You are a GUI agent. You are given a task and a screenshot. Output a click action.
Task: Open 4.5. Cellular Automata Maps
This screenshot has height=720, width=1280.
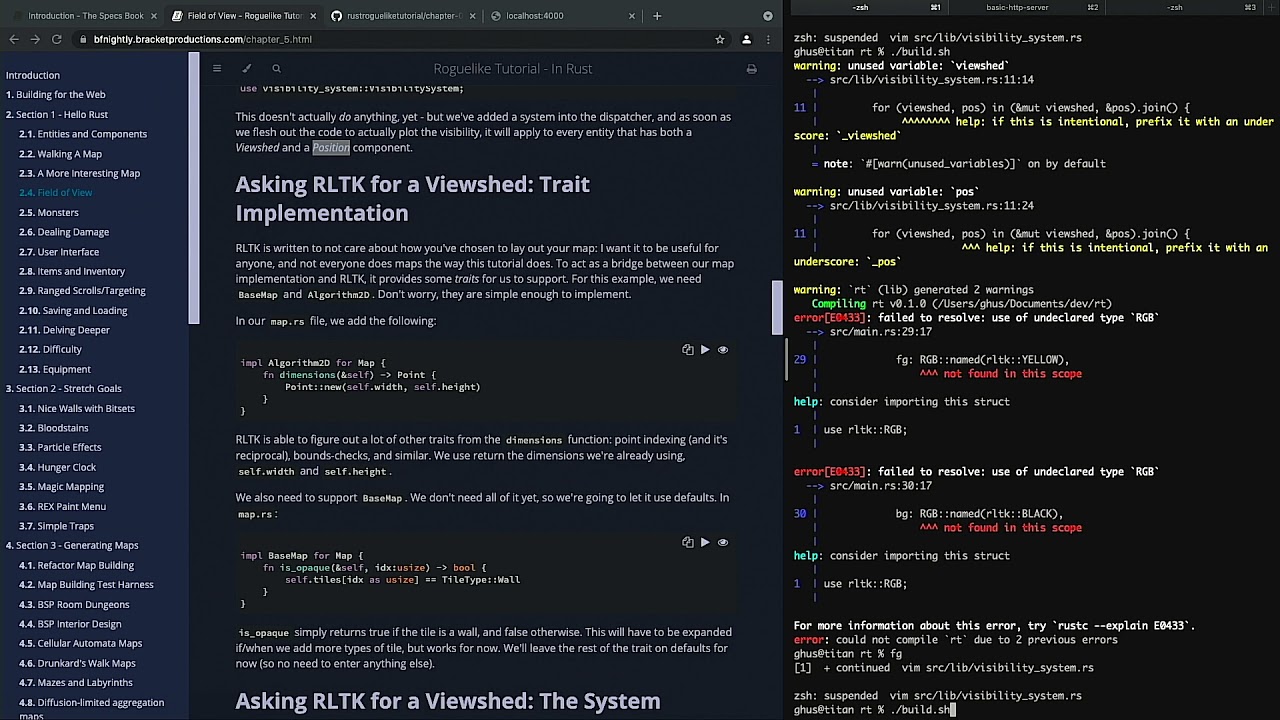point(80,643)
